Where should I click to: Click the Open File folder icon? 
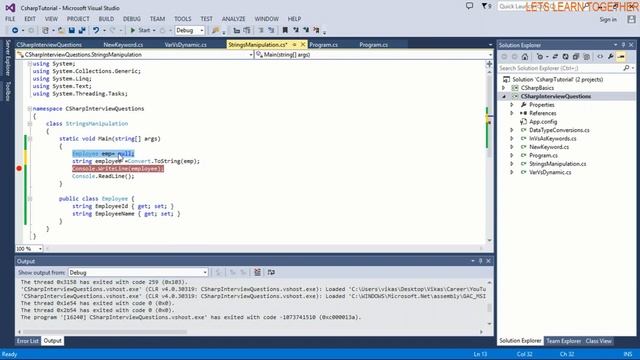coord(61,30)
